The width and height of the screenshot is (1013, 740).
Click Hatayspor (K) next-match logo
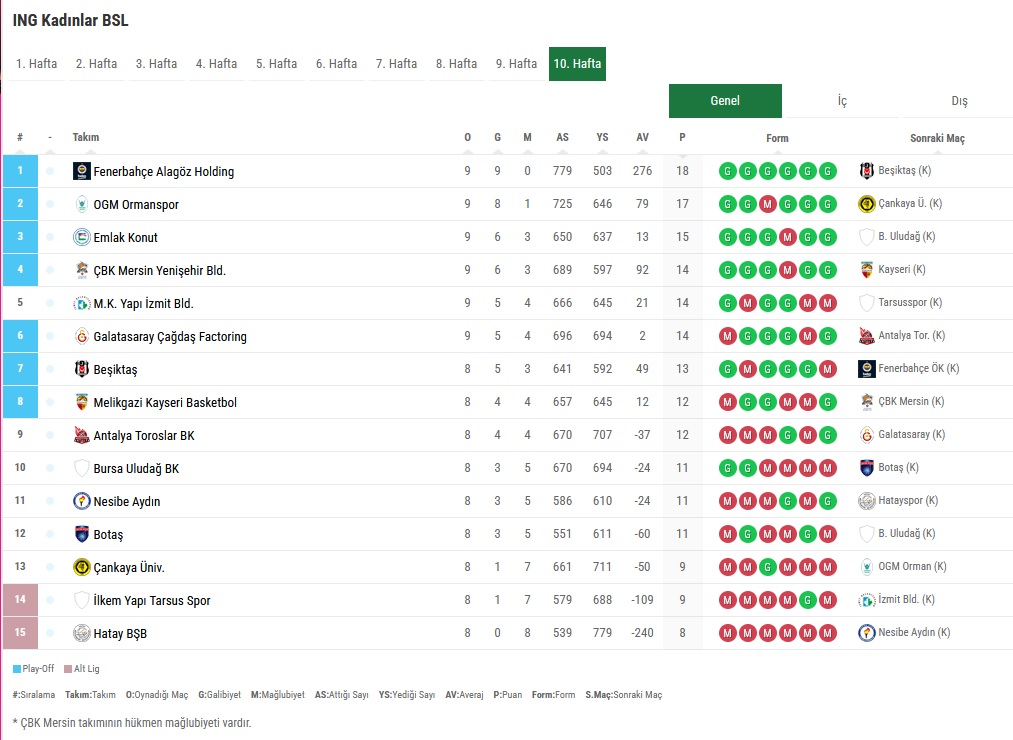[x=866, y=500]
